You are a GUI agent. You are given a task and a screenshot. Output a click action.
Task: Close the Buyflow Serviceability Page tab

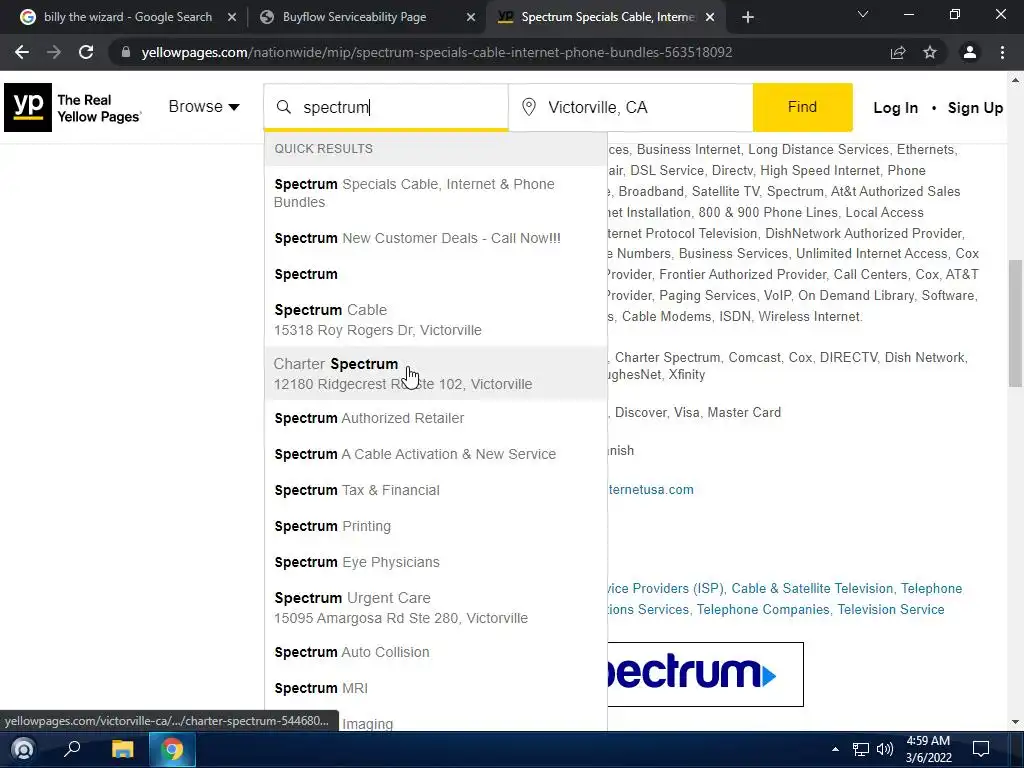[471, 18]
